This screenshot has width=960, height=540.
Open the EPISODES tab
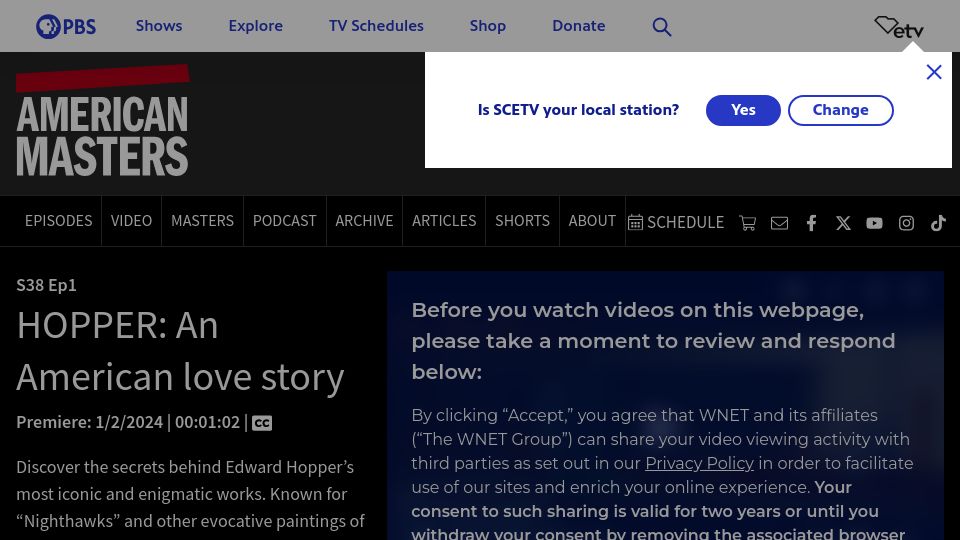pyautogui.click(x=59, y=221)
